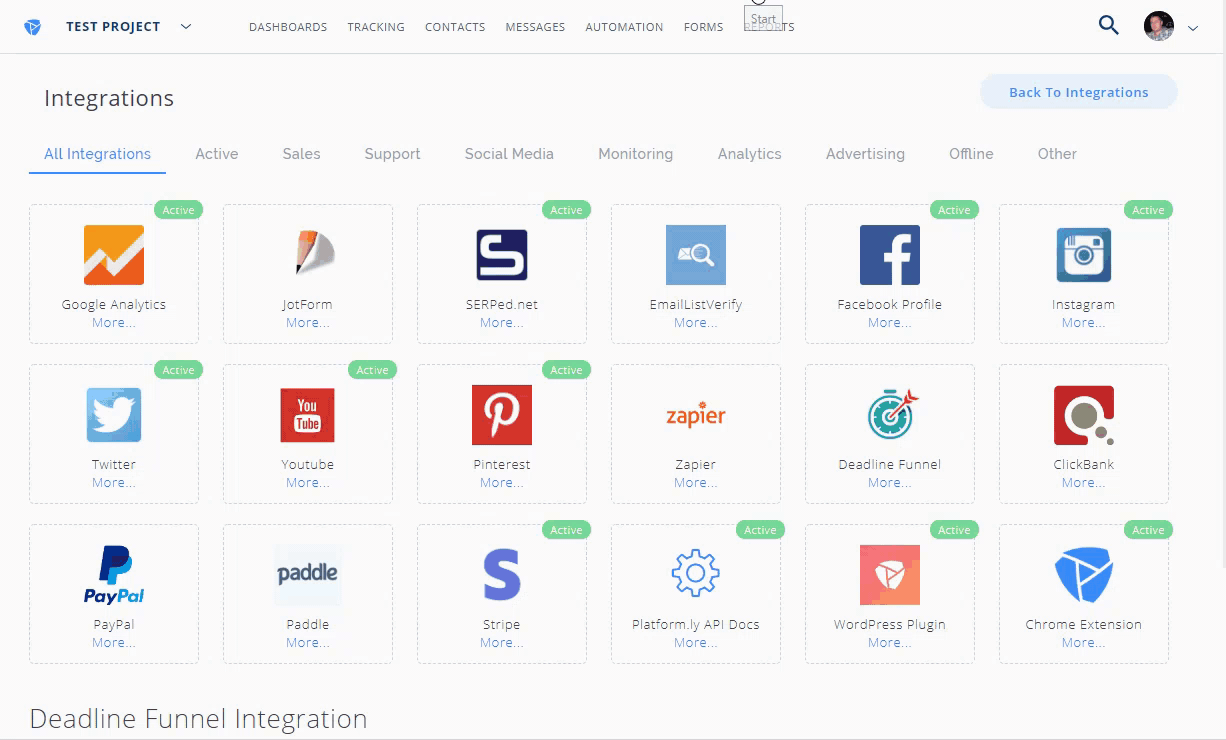Click the user profile avatar
This screenshot has width=1226, height=740.
tap(1159, 26)
